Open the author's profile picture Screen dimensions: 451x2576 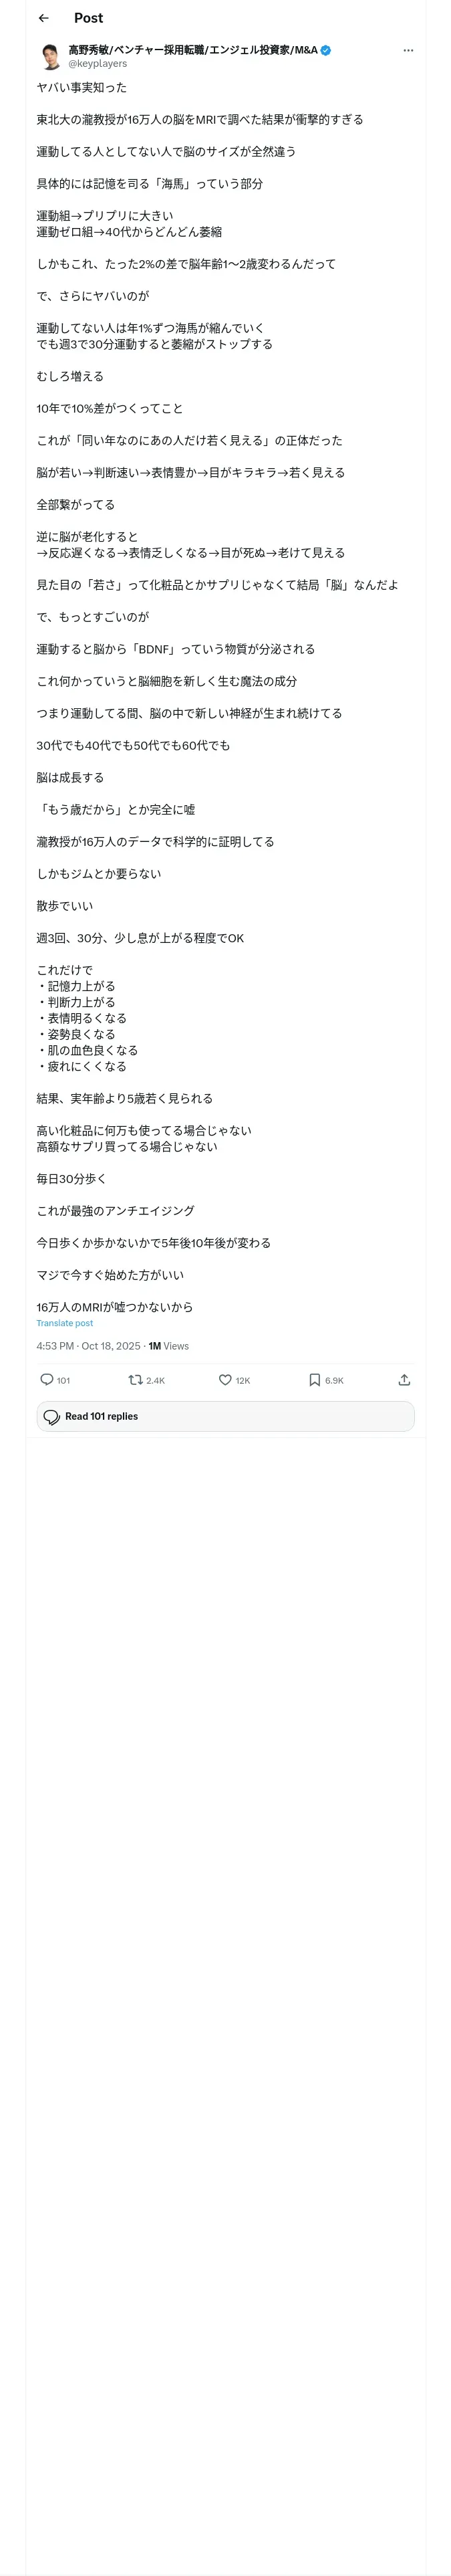pos(50,56)
